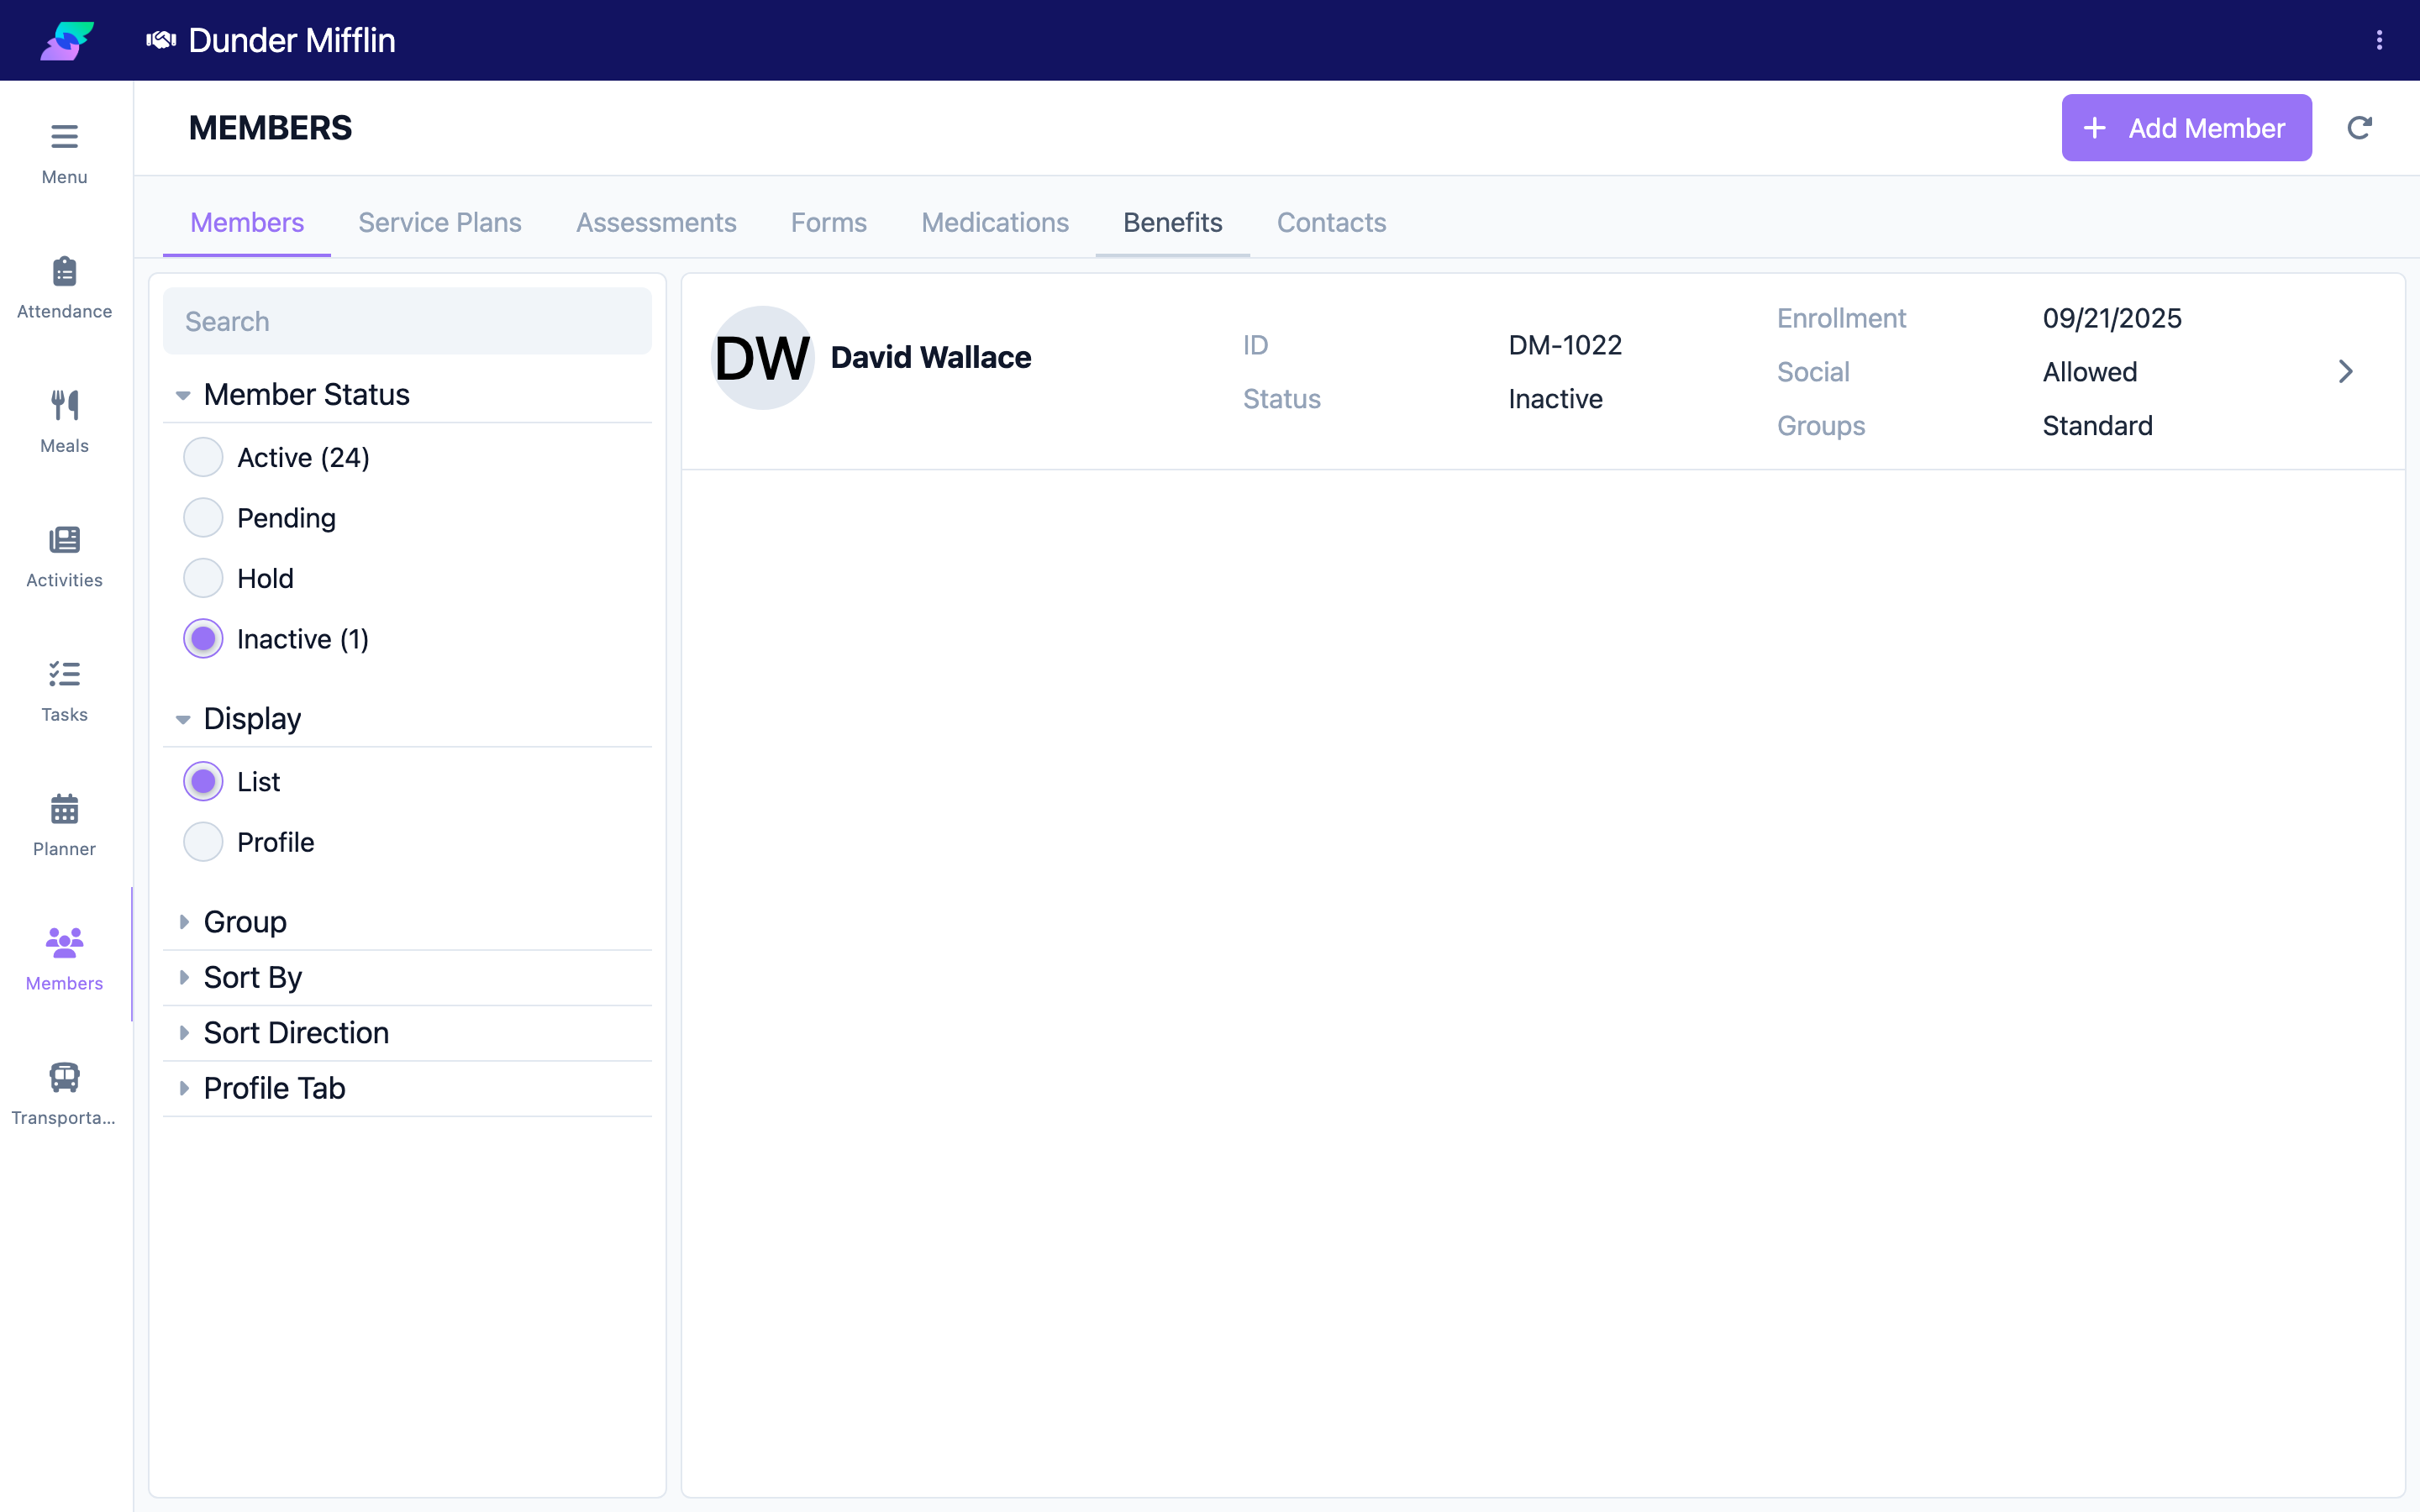Select the Inactive (1) radio button

tap(203, 639)
